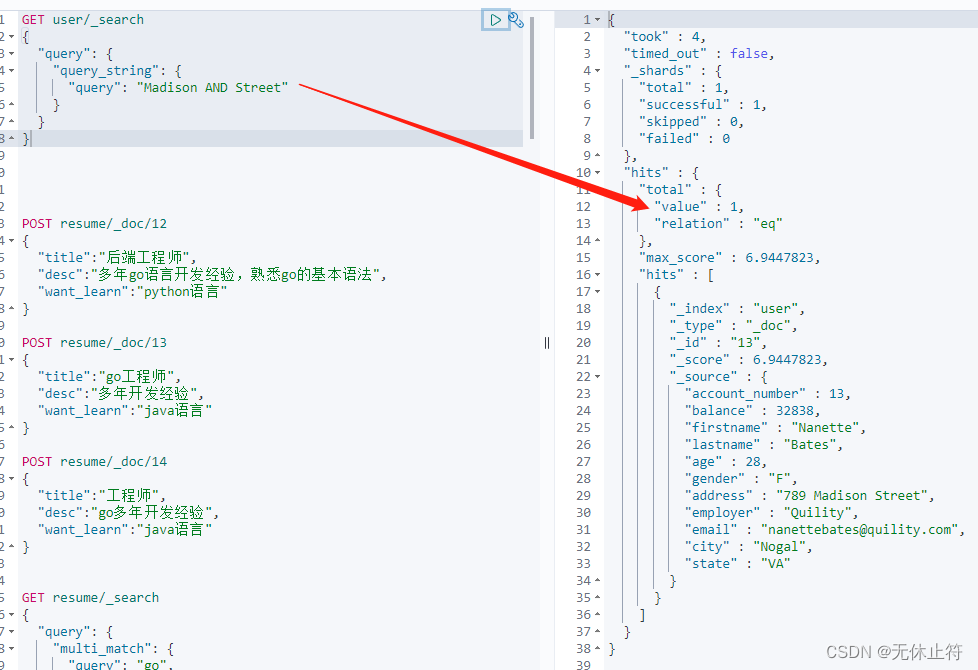Click the fold marker on response line 14
978x670 pixels.
tap(598, 241)
